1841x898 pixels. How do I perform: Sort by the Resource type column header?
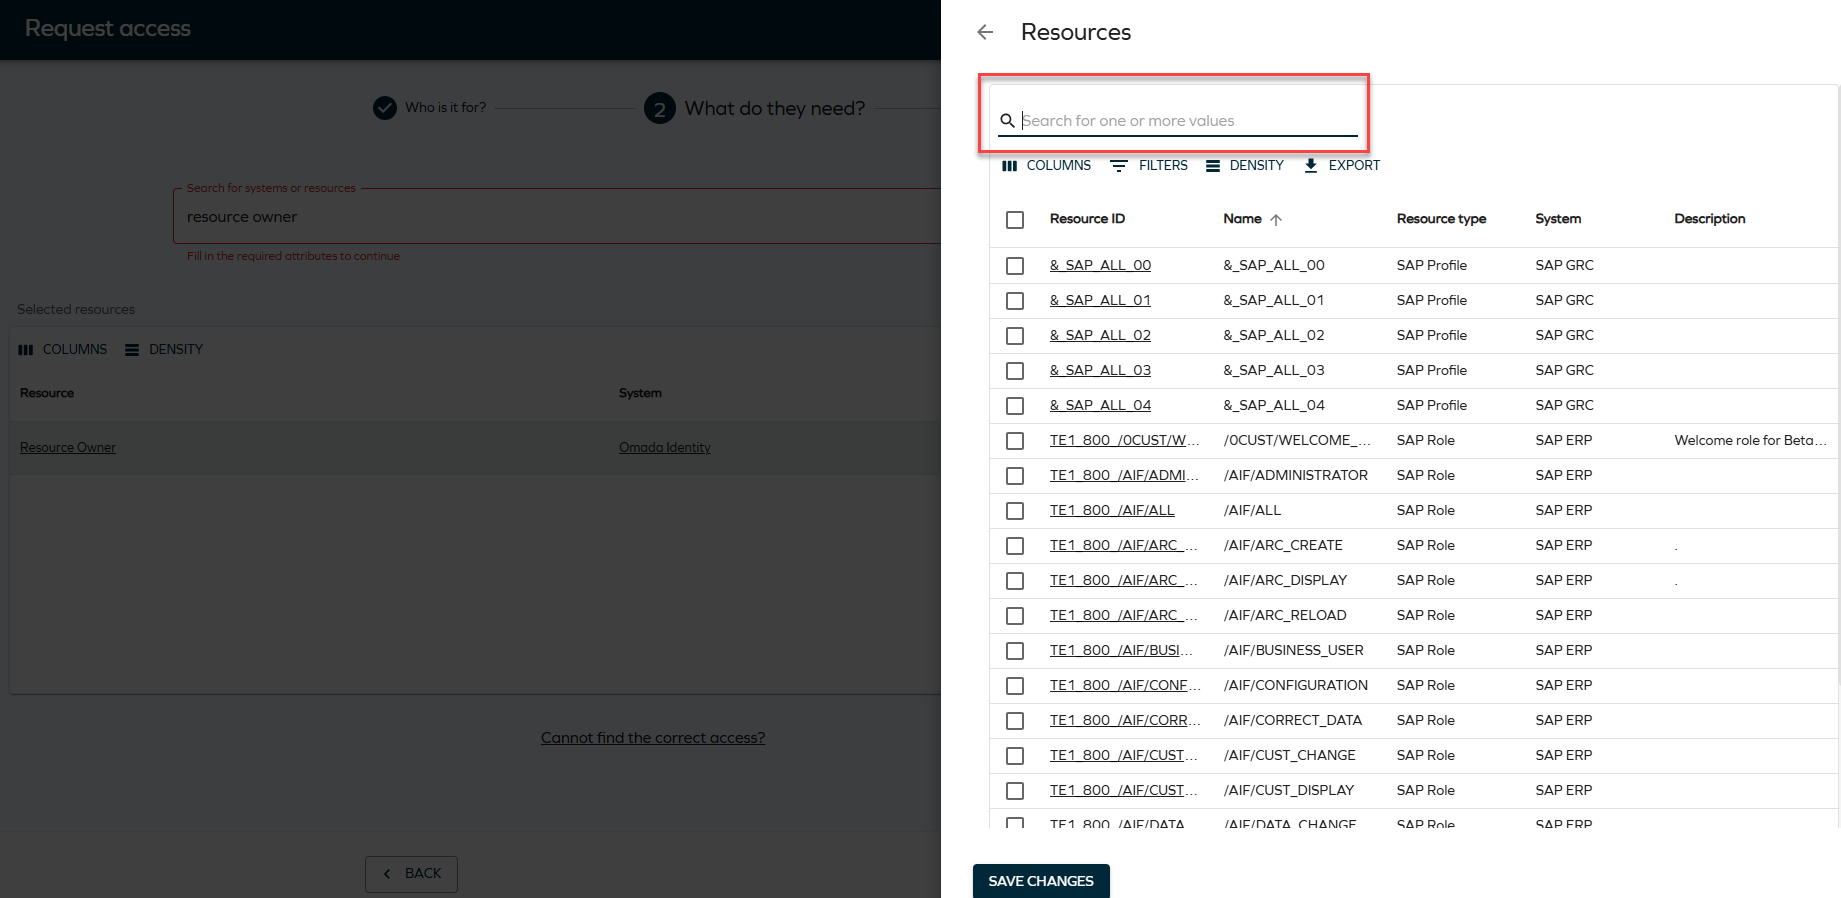click(x=1441, y=219)
